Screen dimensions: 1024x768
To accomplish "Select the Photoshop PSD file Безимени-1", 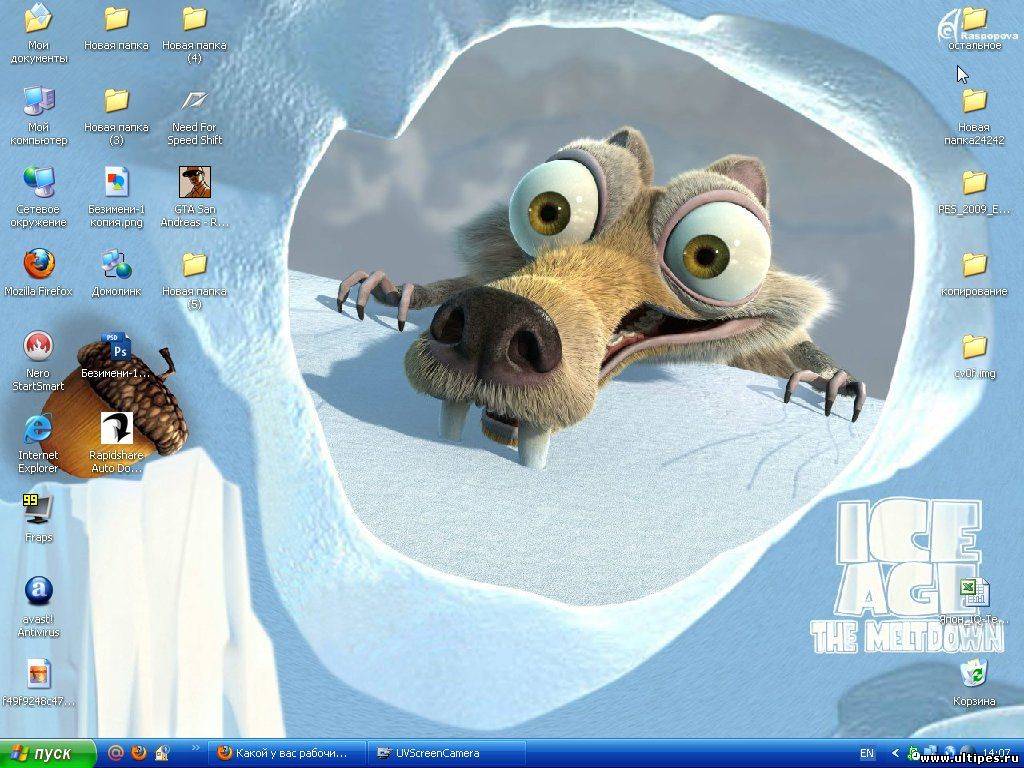I will [x=117, y=347].
